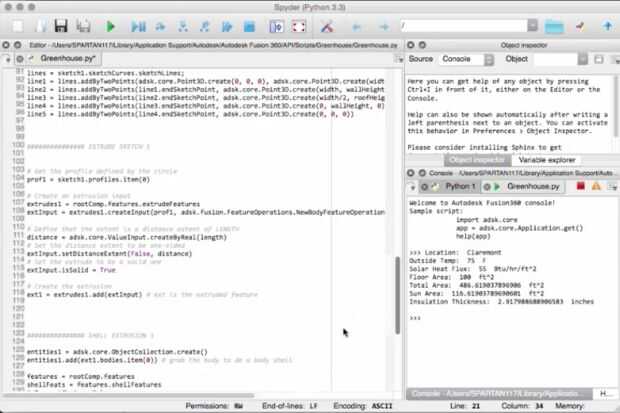The image size is (620, 413).
Task: Click the console warning triangle icon
Action: 596,186
